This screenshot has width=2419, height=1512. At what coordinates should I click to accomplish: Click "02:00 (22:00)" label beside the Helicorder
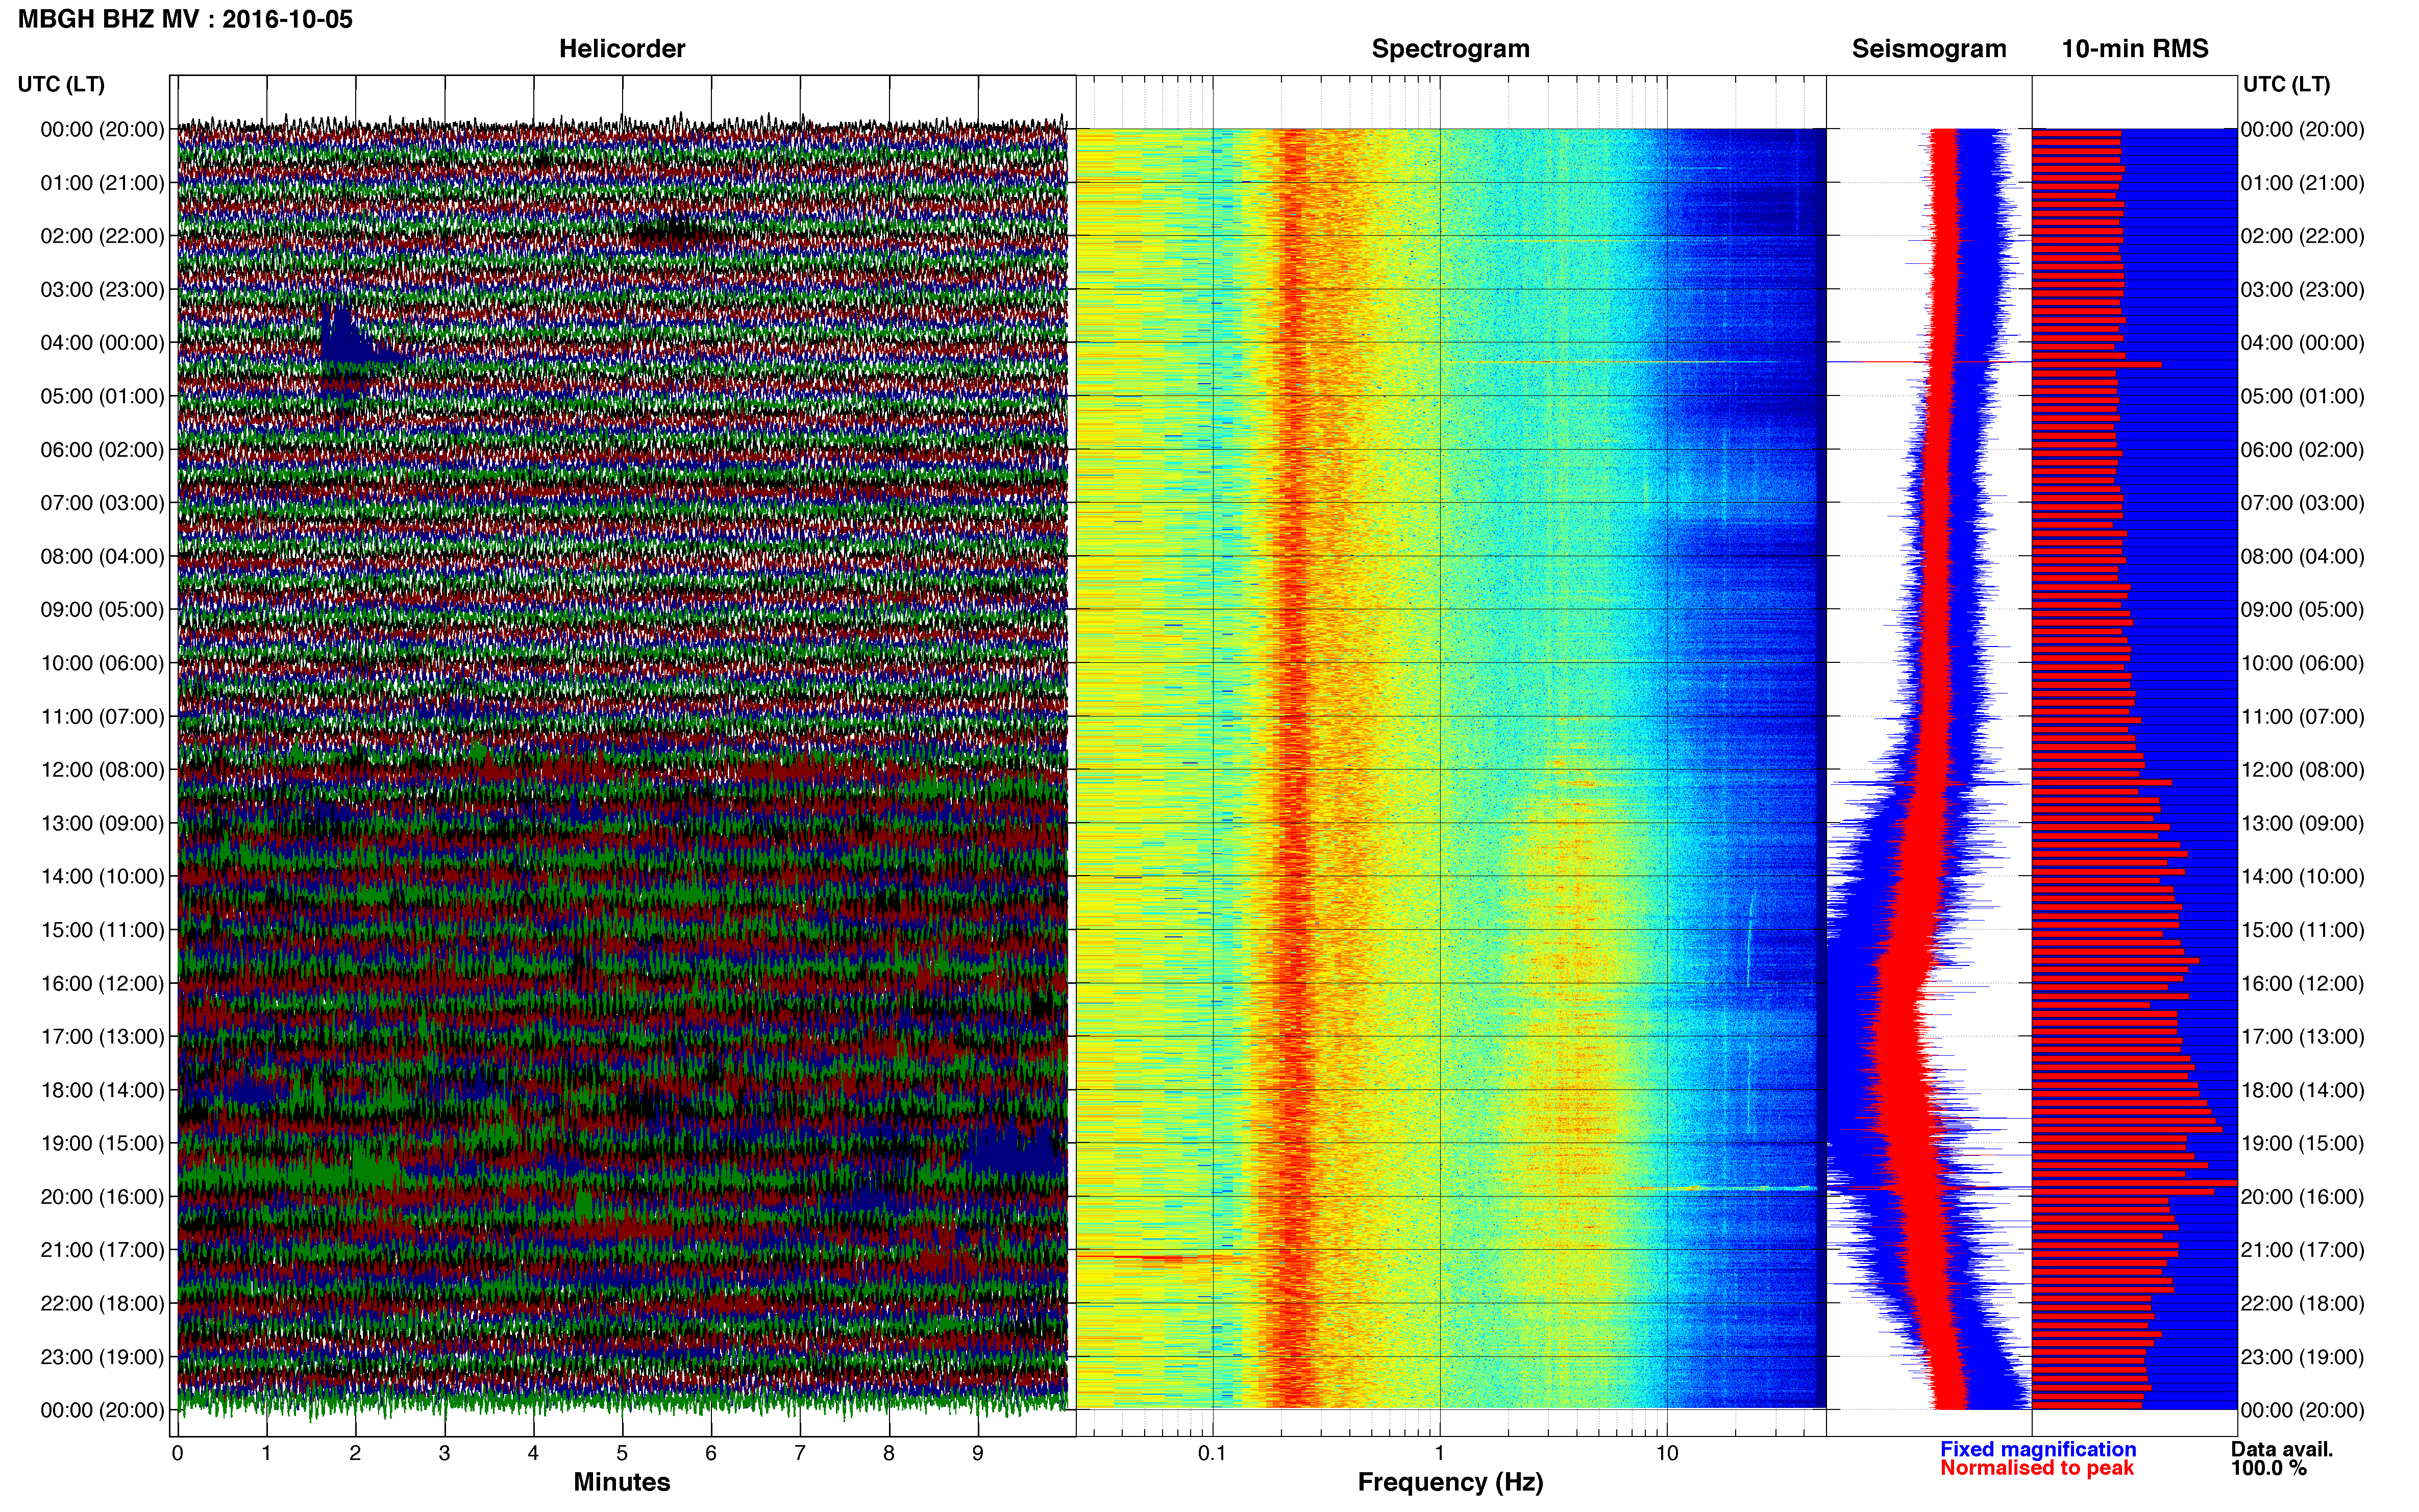102,236
